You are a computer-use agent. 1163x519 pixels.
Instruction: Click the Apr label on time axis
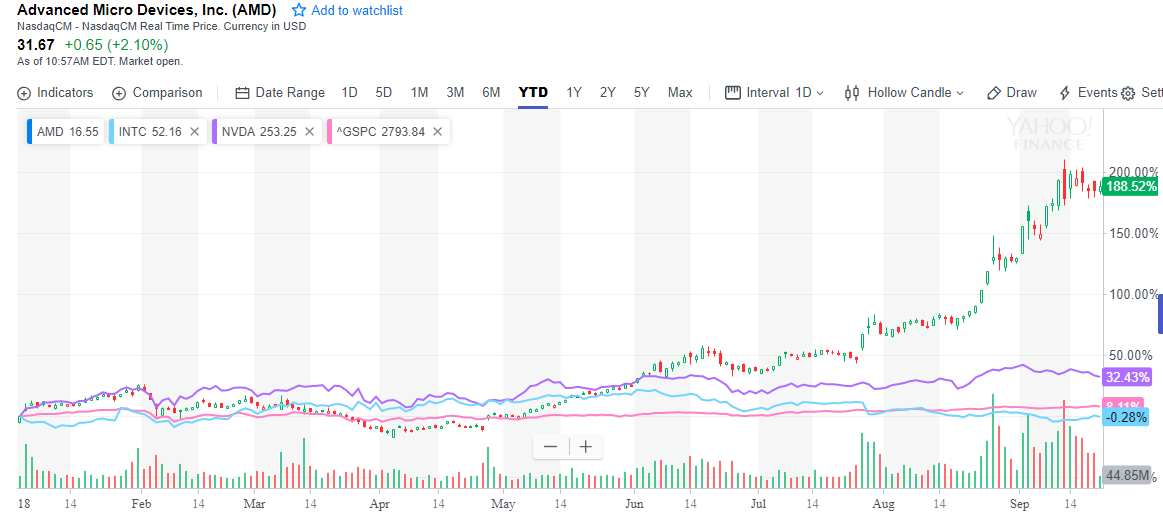pos(379,502)
